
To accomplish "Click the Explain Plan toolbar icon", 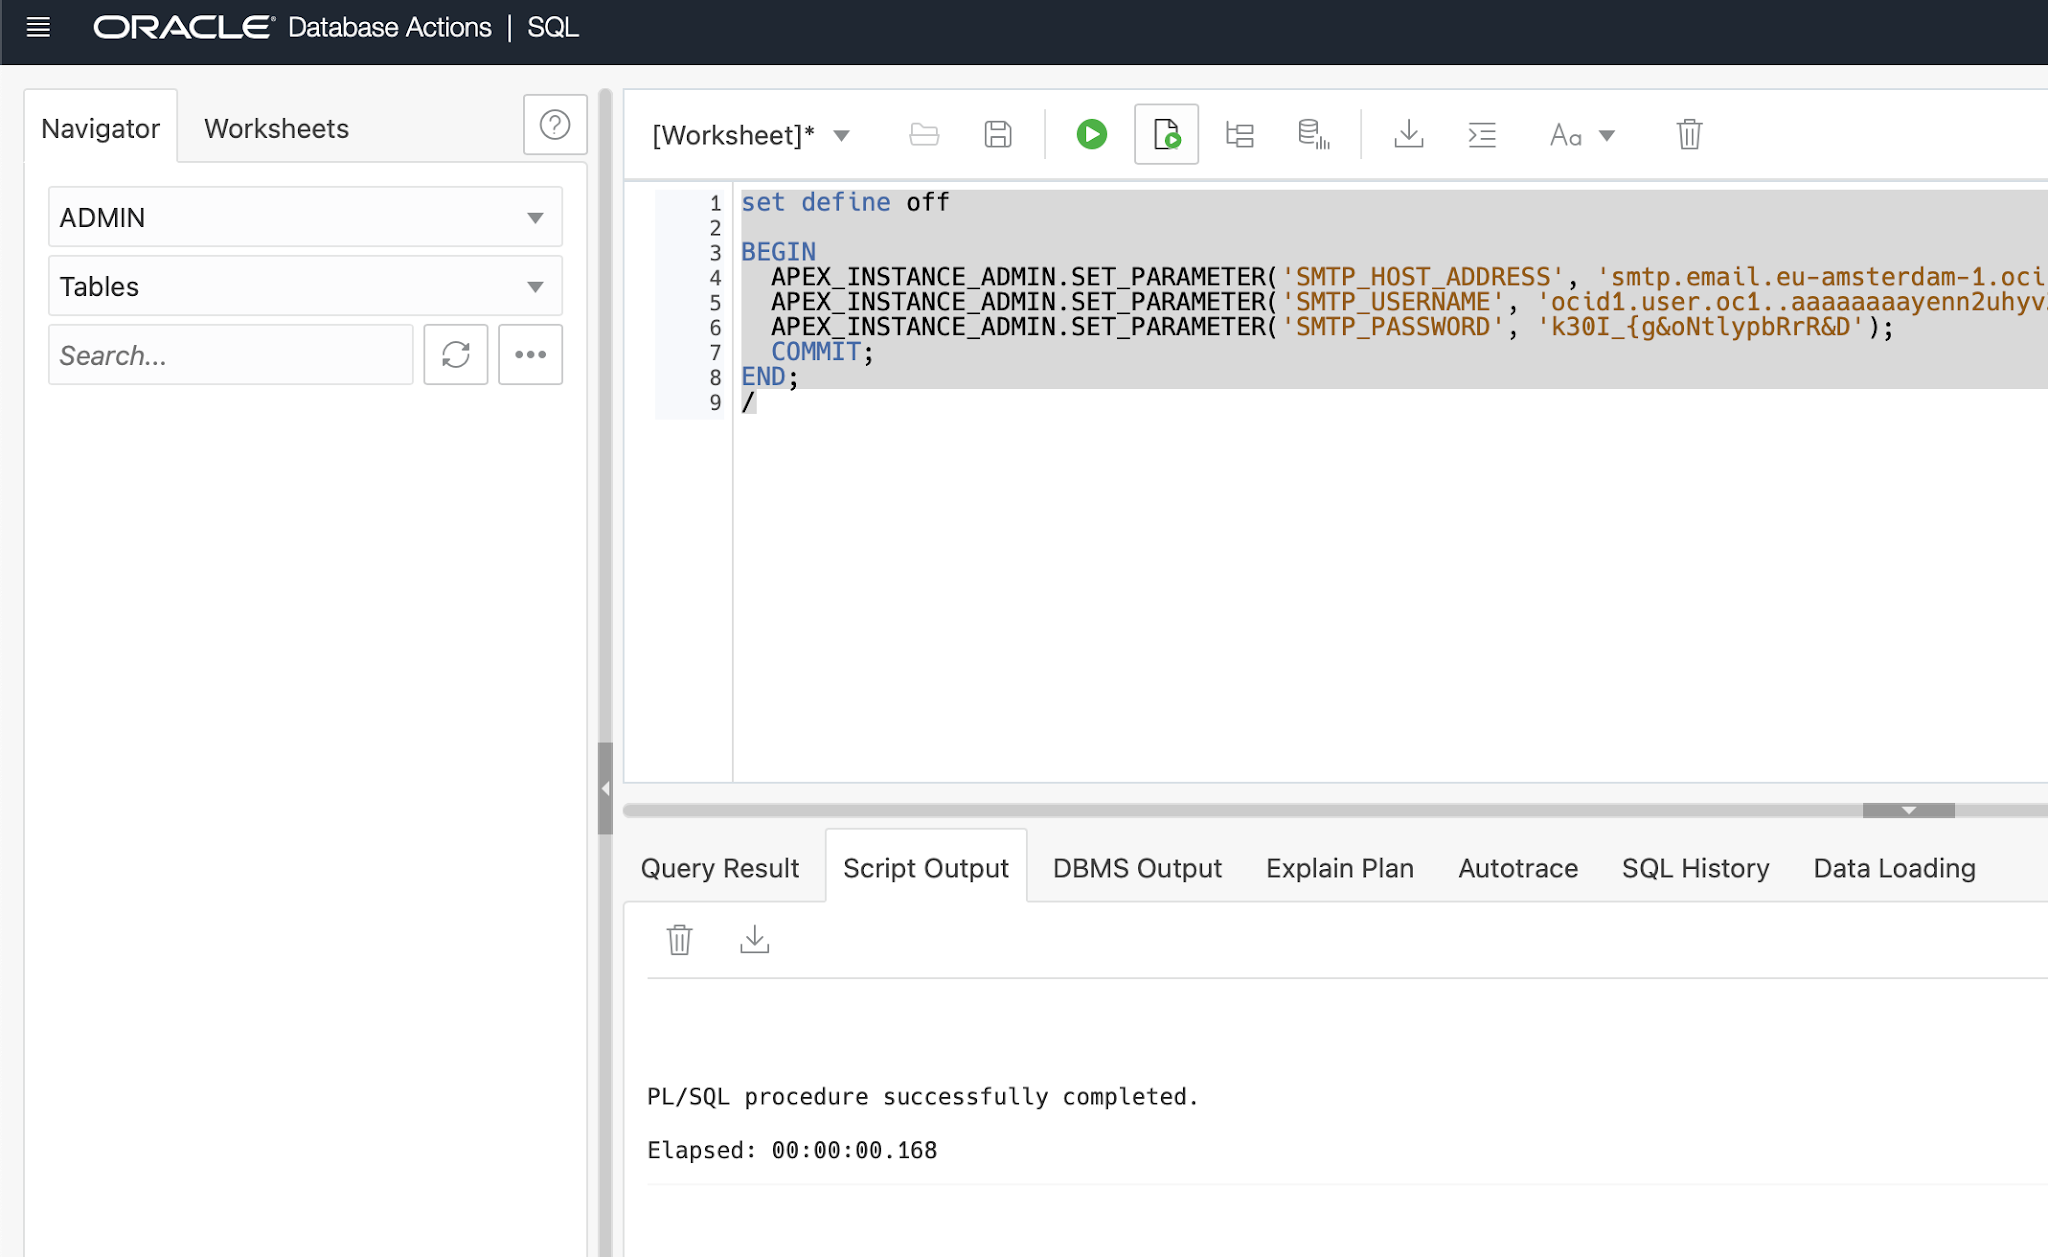I will pos(1240,134).
